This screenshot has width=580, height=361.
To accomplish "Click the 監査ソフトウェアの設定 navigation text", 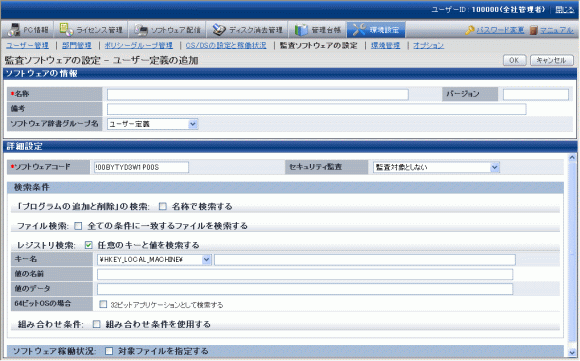I will click(318, 45).
